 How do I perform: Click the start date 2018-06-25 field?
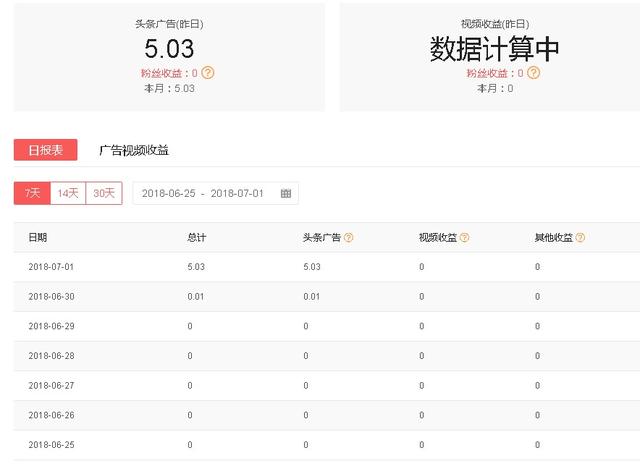coord(168,193)
